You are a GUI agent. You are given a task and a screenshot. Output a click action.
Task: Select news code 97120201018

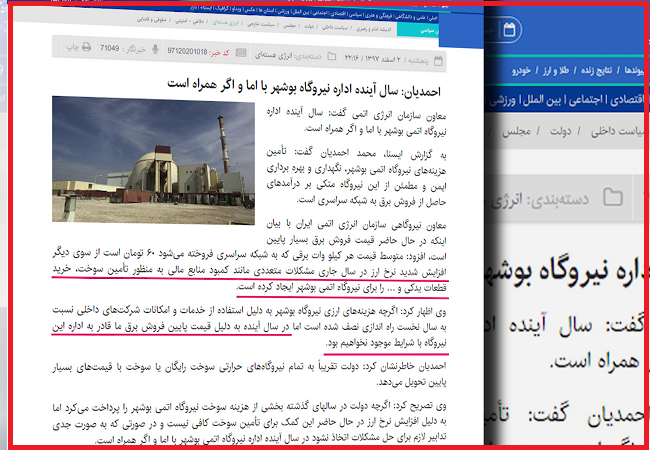pyautogui.click(x=187, y=51)
